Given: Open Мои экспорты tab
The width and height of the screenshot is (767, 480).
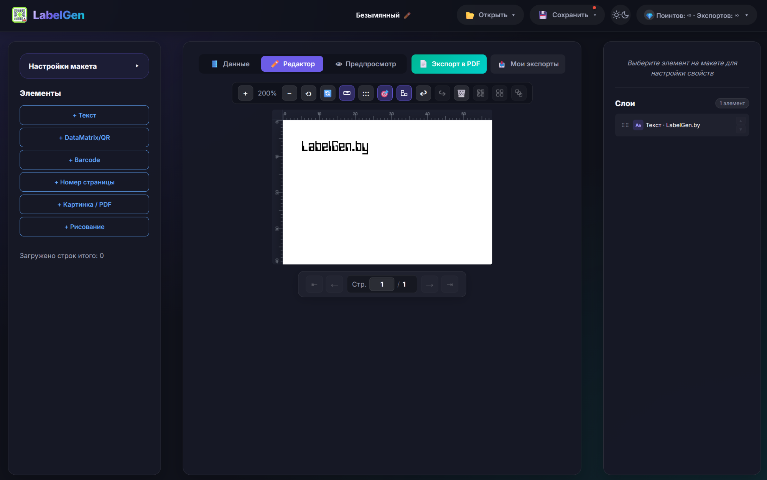Looking at the screenshot, I should (528, 64).
